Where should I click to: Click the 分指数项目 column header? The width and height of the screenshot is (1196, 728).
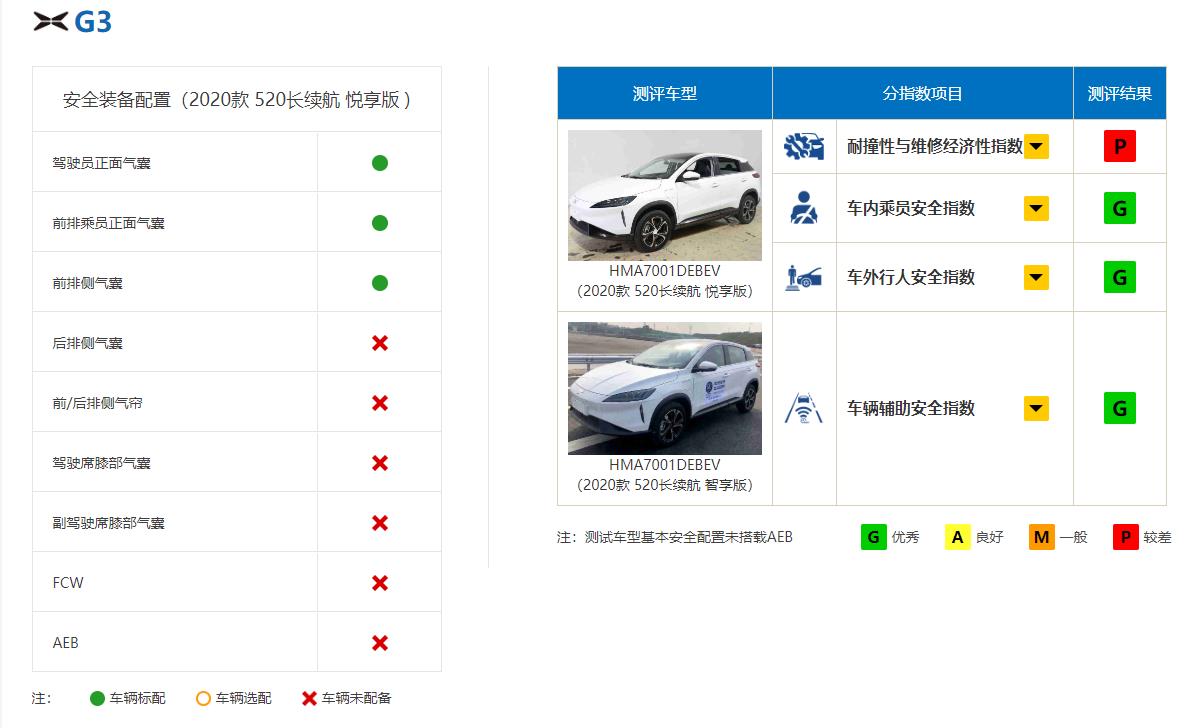point(922,93)
